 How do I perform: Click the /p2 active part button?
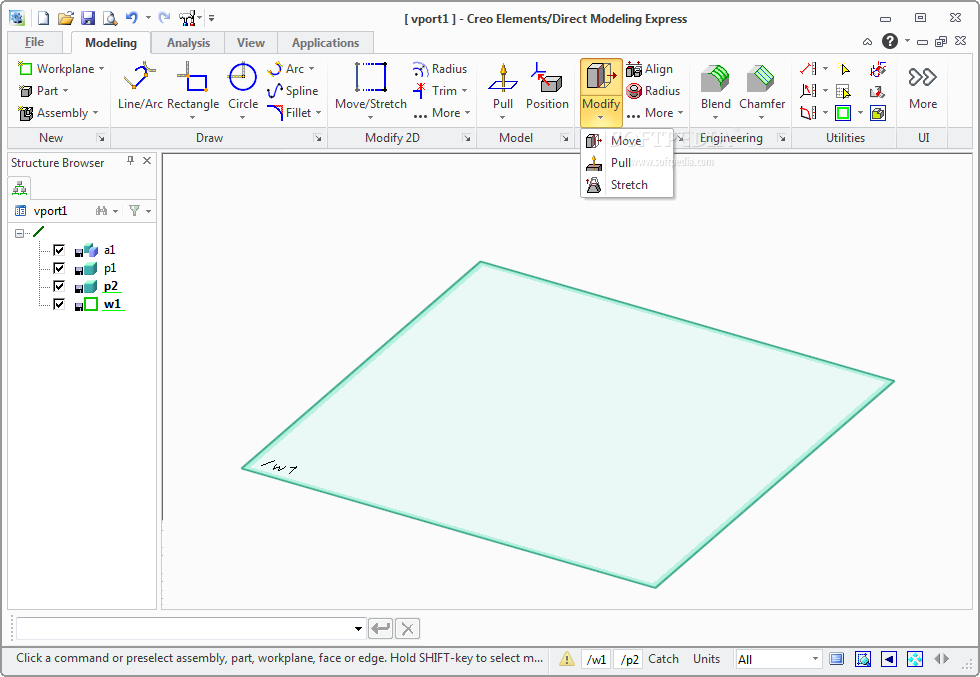[629, 659]
